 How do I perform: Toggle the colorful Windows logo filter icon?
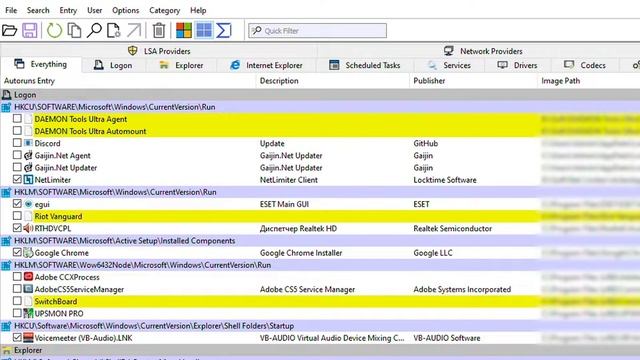pyautogui.click(x=184, y=31)
